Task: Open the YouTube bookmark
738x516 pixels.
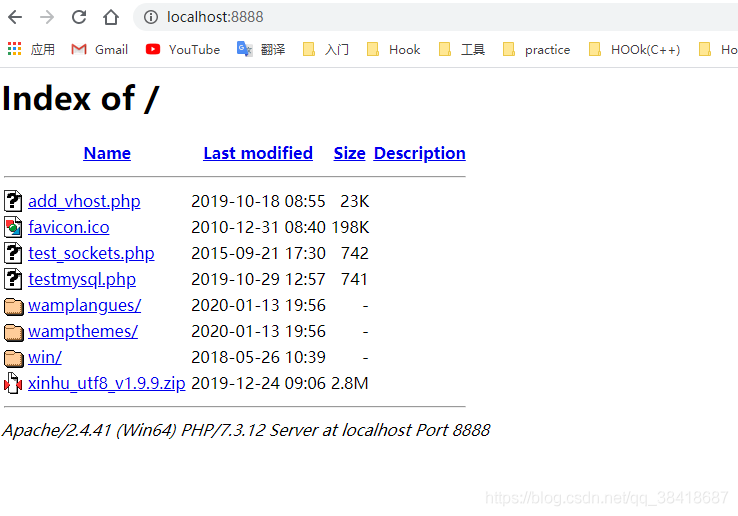Action: [x=183, y=49]
